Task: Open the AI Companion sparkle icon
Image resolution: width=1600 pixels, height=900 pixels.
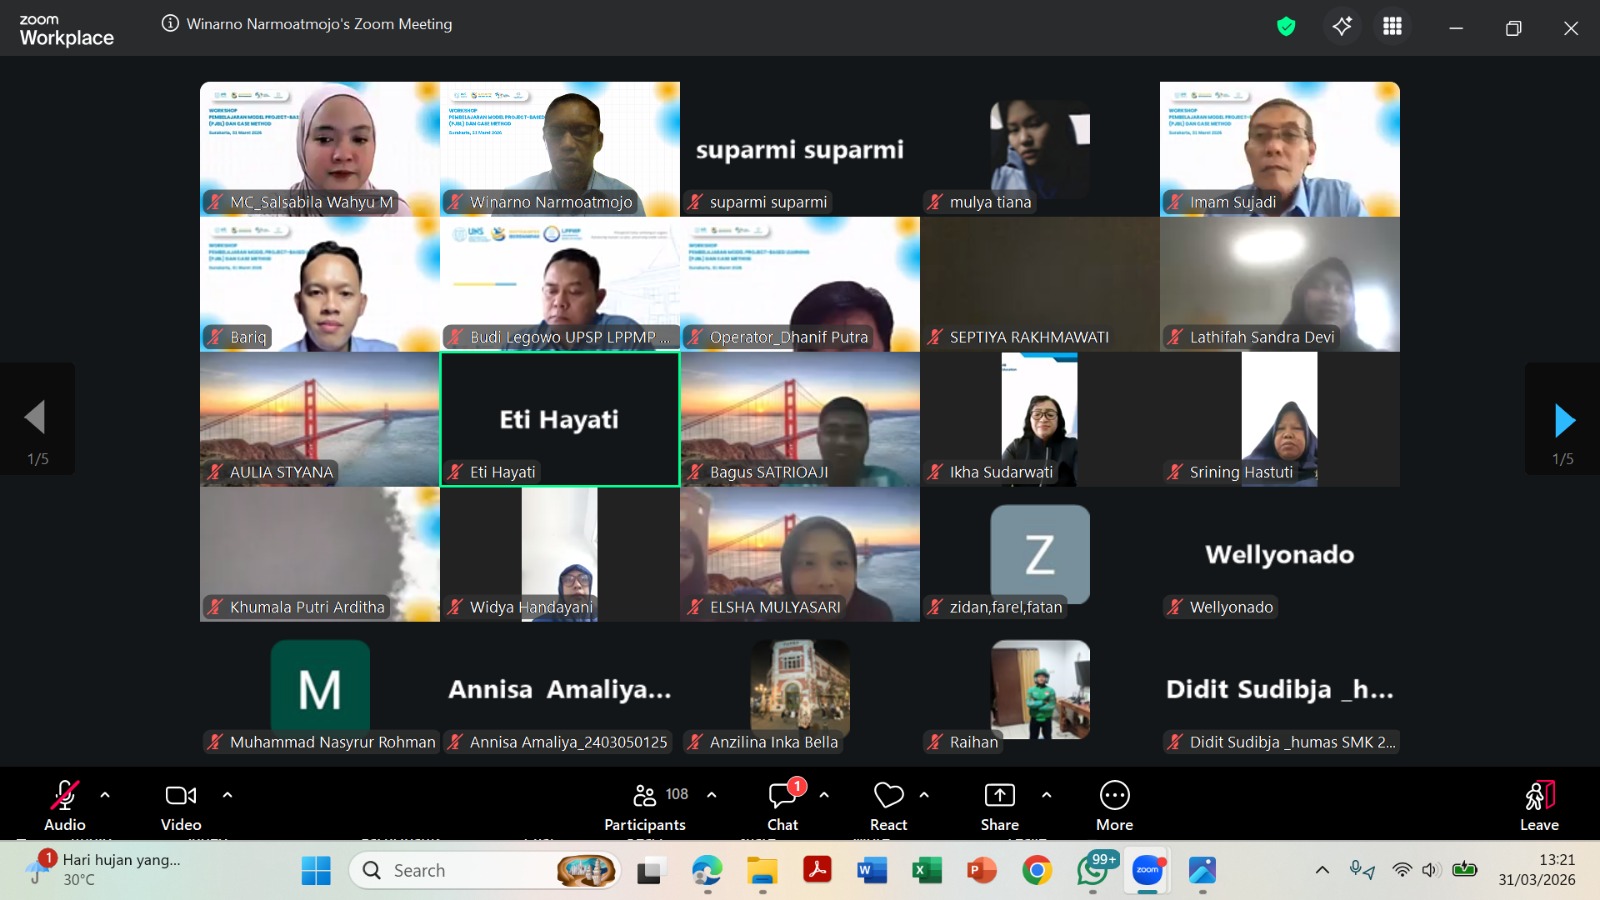Action: pyautogui.click(x=1342, y=27)
